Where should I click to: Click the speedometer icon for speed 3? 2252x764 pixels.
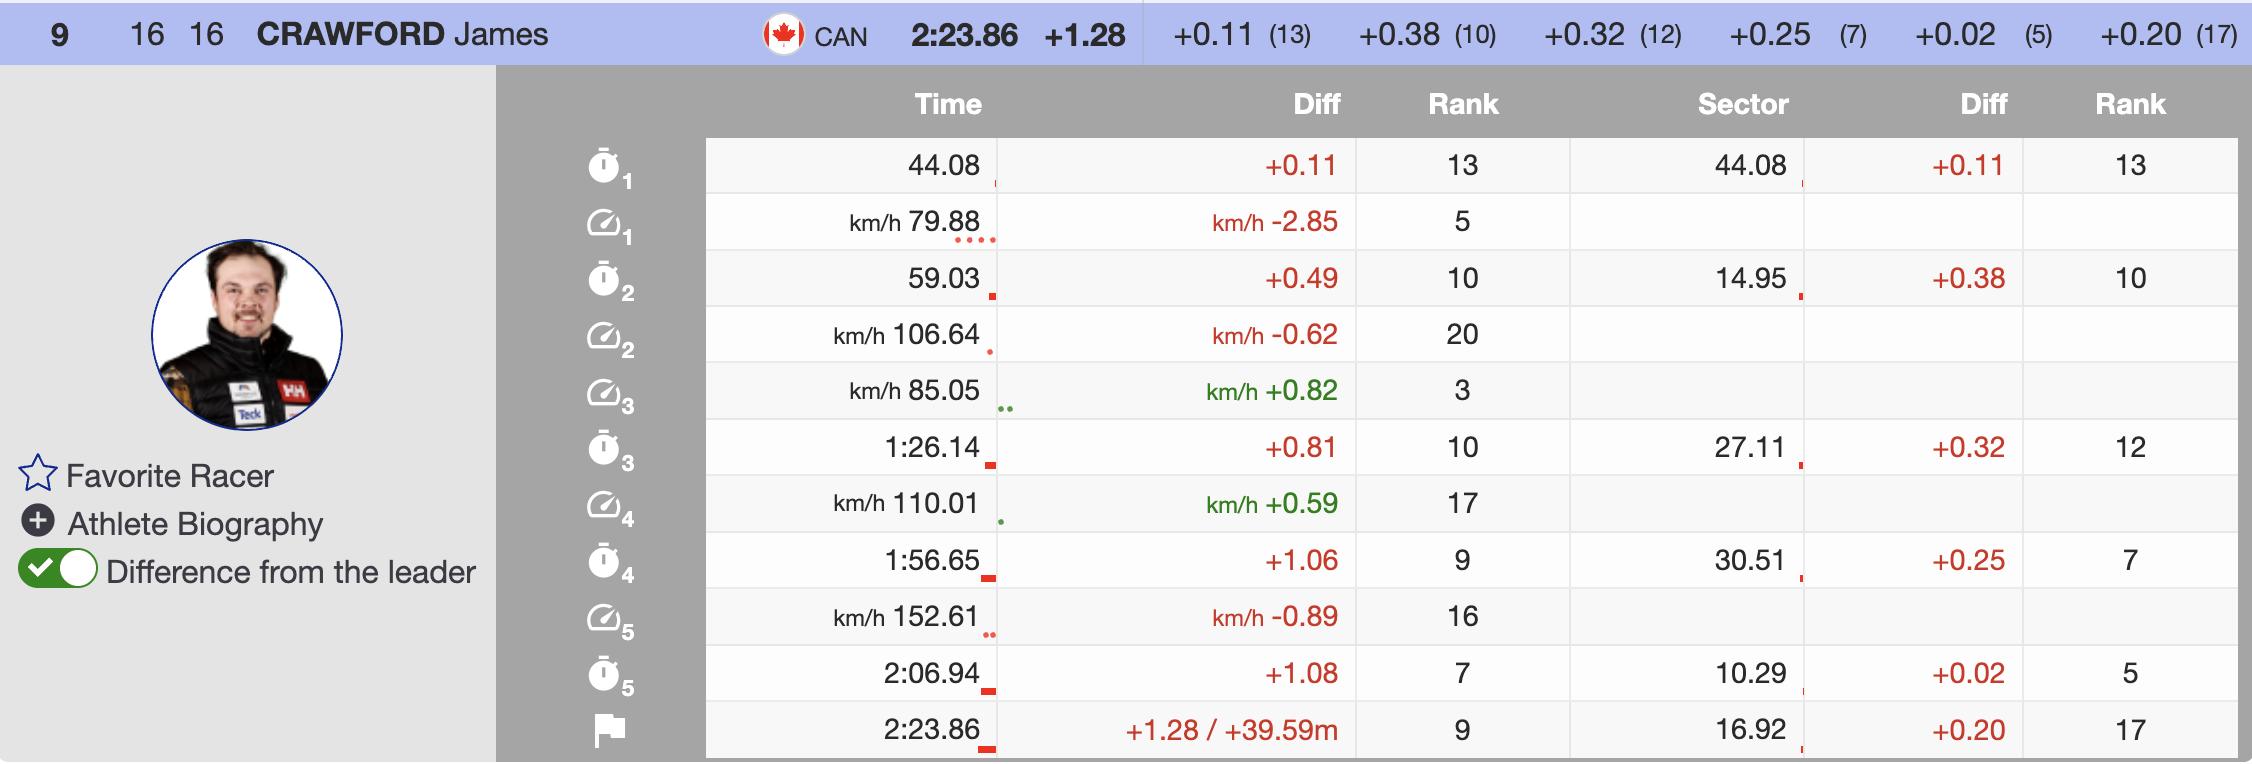pyautogui.click(x=604, y=392)
